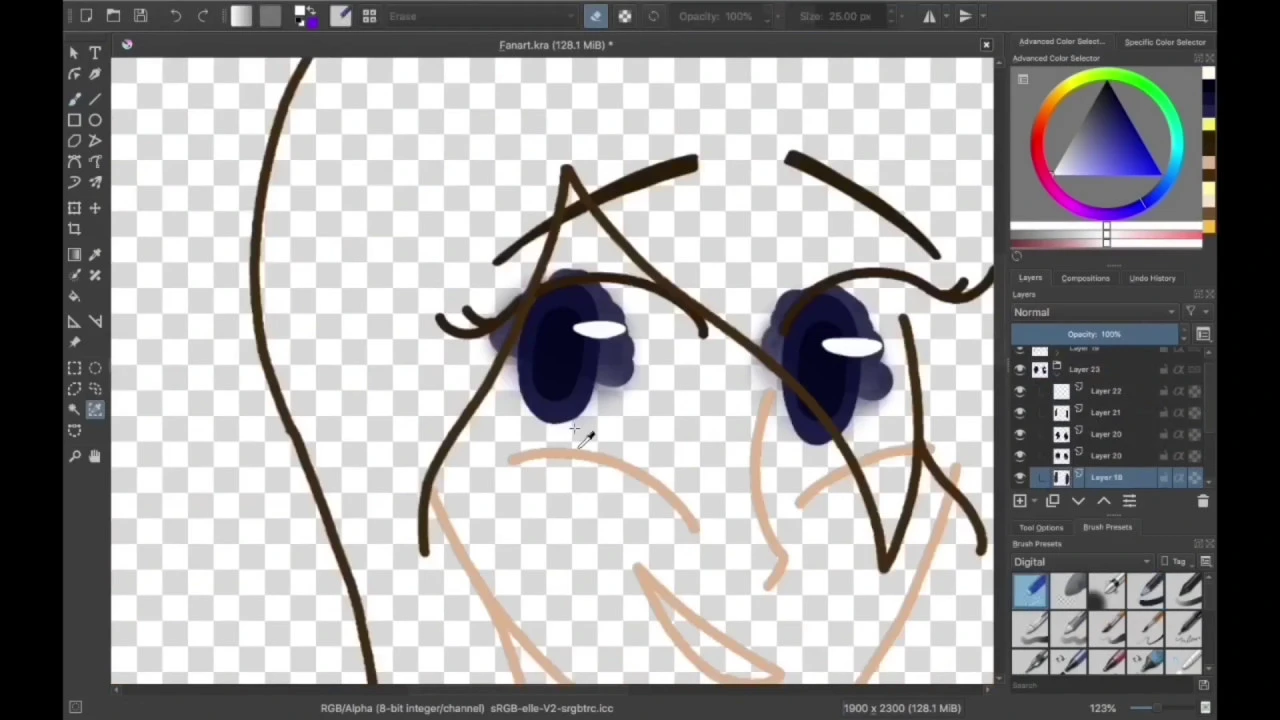Move the layer up with the up arrow
The image size is (1280, 720).
pyautogui.click(x=1104, y=501)
